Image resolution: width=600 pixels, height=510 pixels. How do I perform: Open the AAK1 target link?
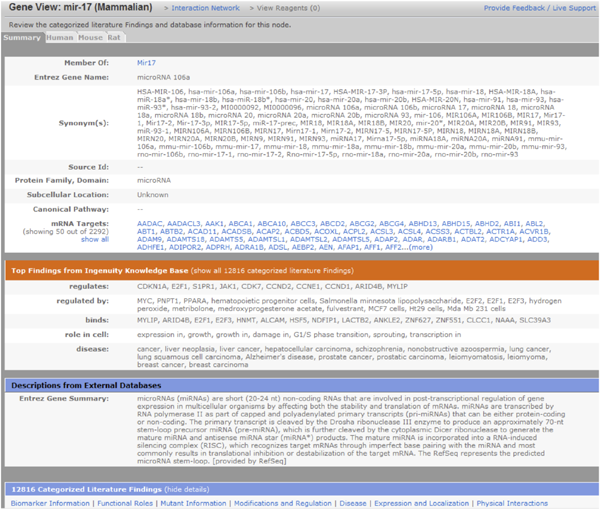coord(214,224)
